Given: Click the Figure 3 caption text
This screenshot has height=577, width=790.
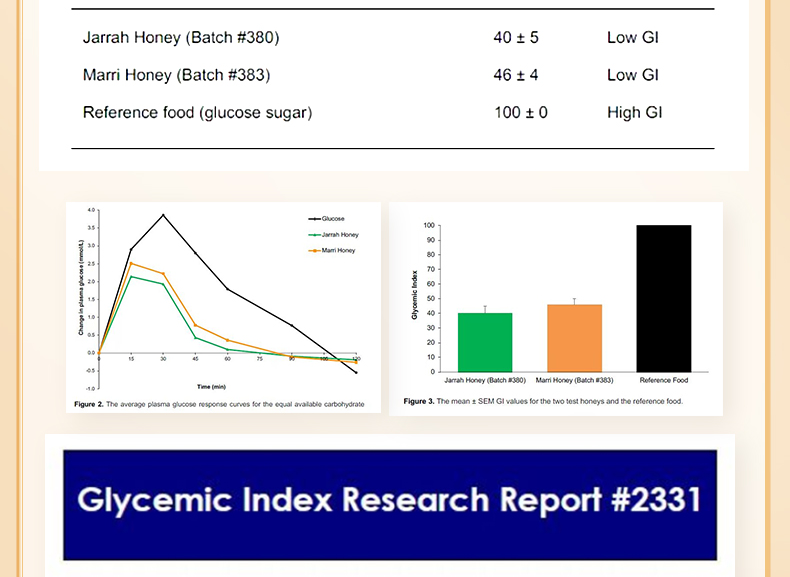Looking at the screenshot, I should 543,400.
